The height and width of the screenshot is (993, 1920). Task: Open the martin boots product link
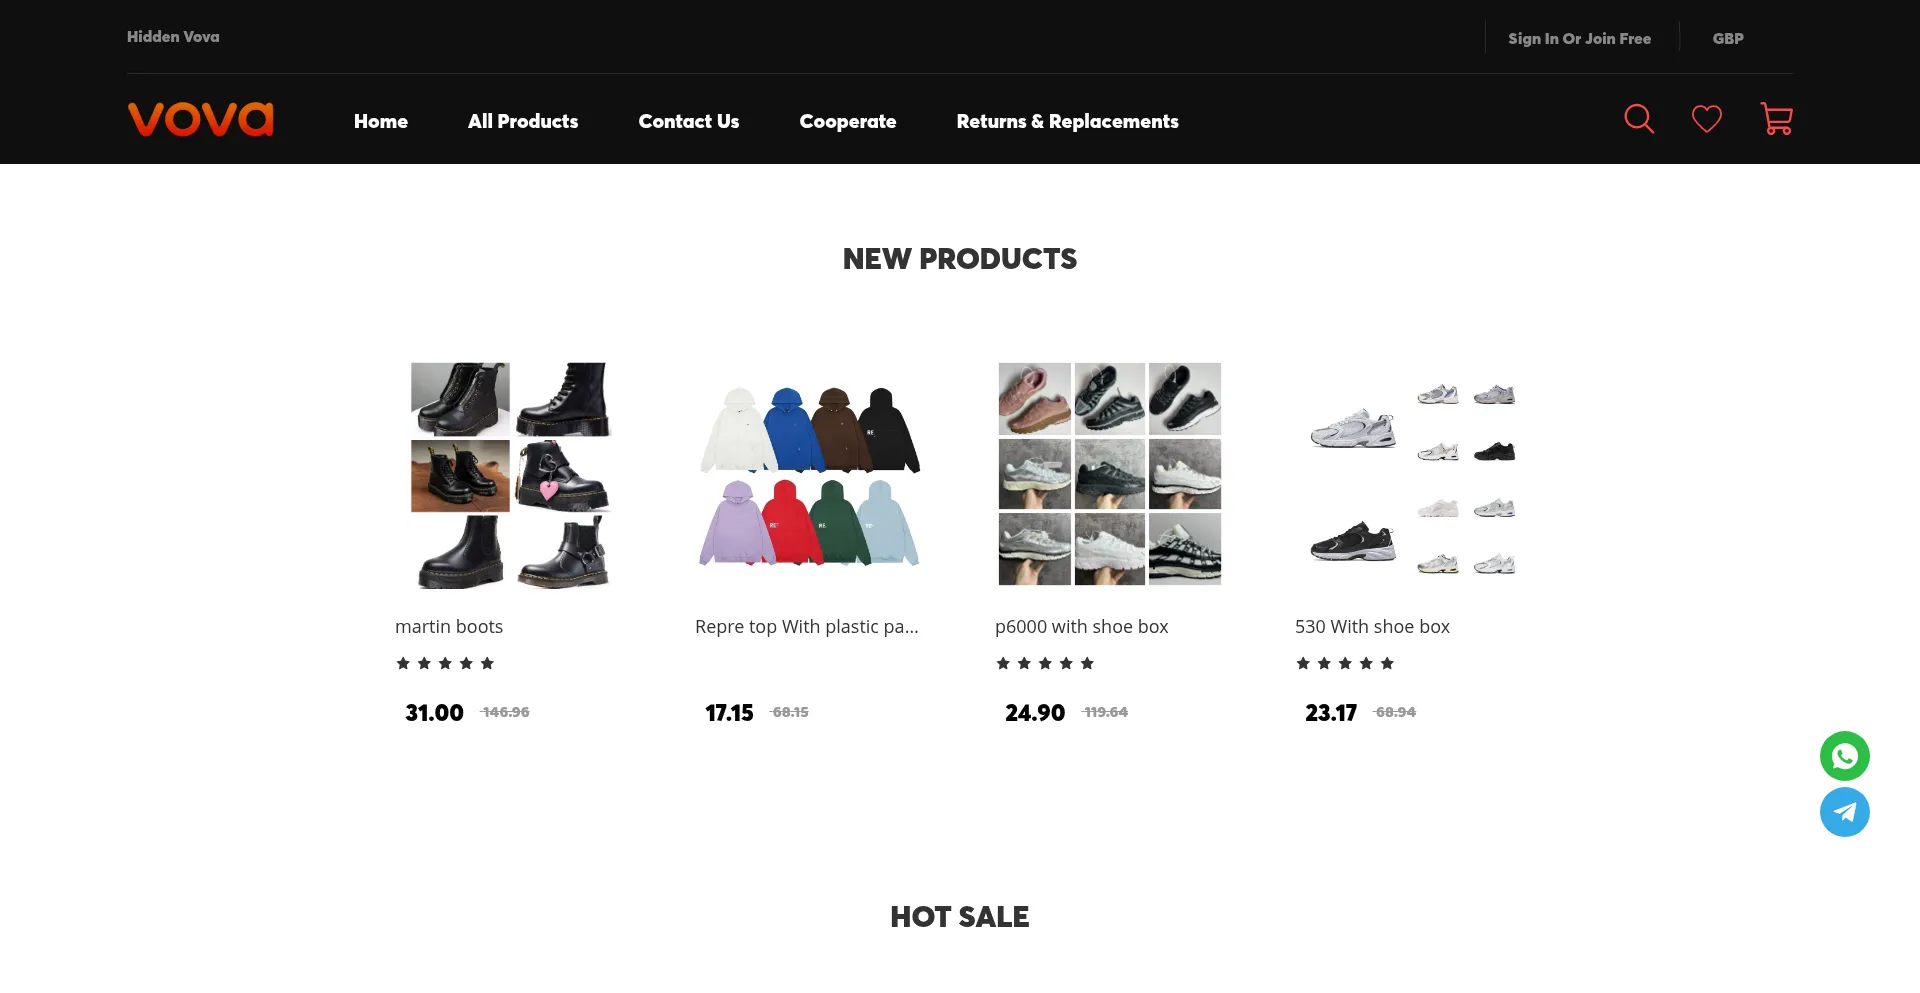tap(449, 626)
